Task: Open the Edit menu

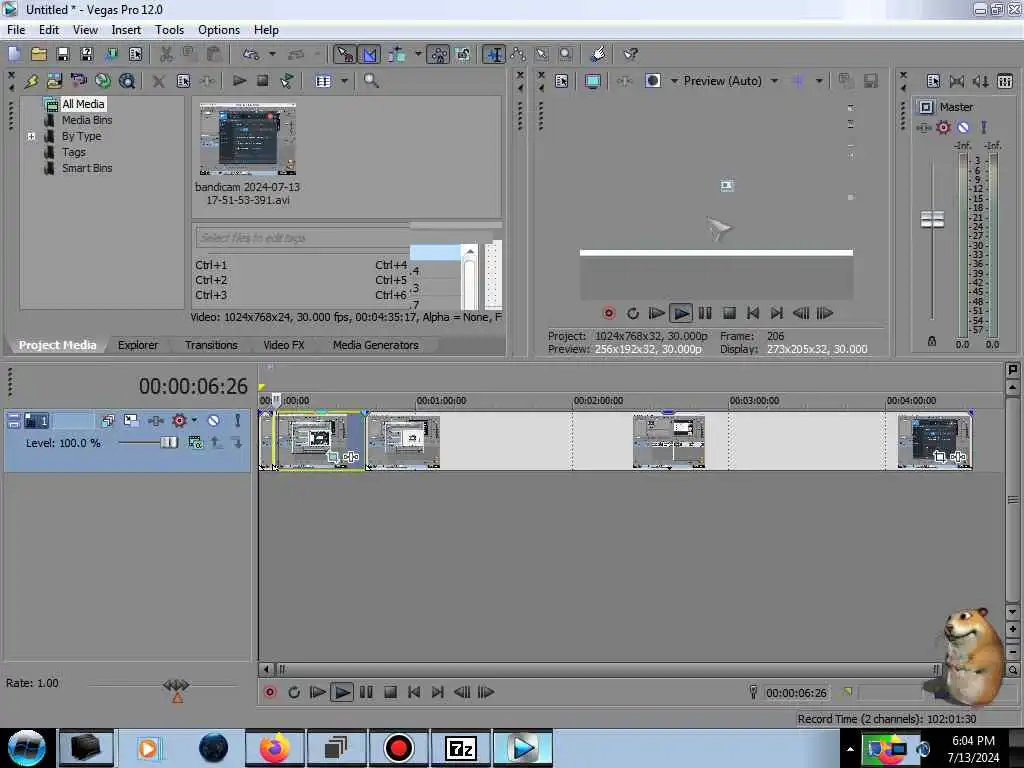Action: [x=48, y=30]
